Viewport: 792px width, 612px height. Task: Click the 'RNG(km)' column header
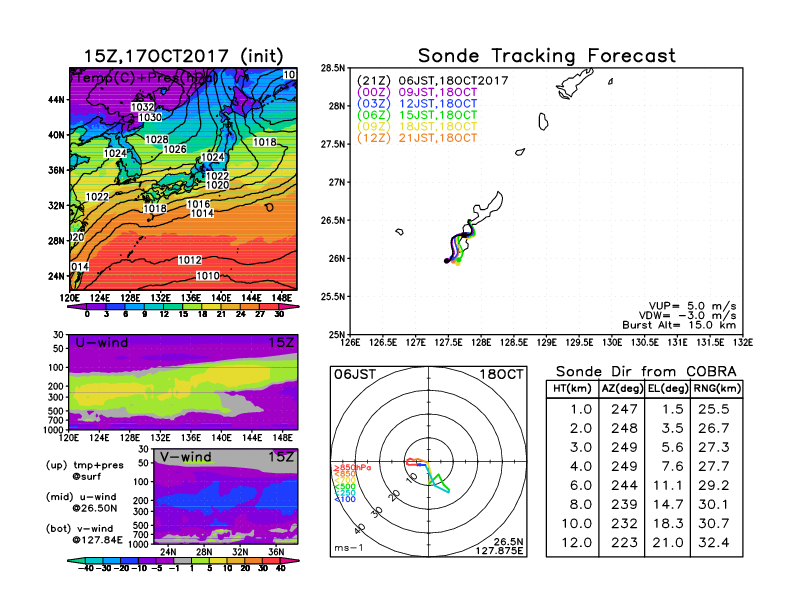tap(717, 389)
